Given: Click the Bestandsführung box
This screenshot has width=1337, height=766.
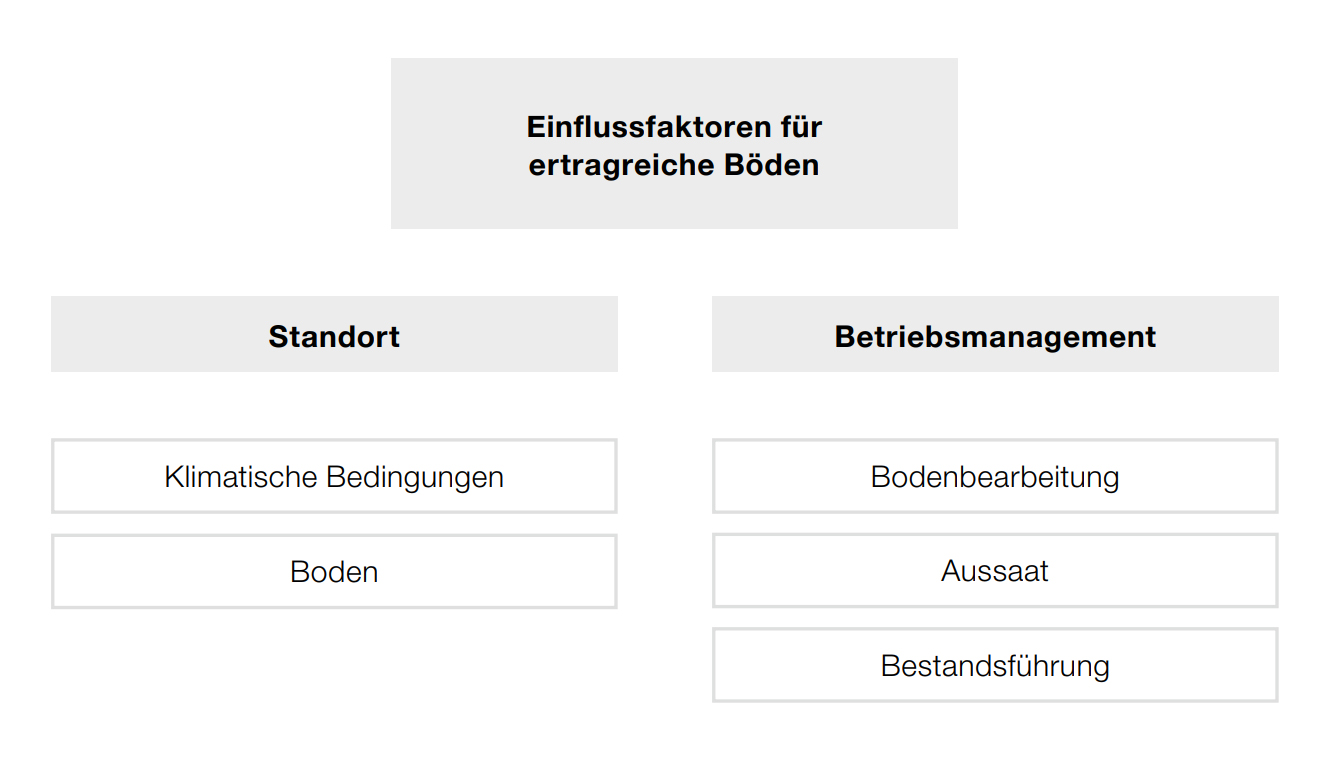Looking at the screenshot, I should [995, 665].
